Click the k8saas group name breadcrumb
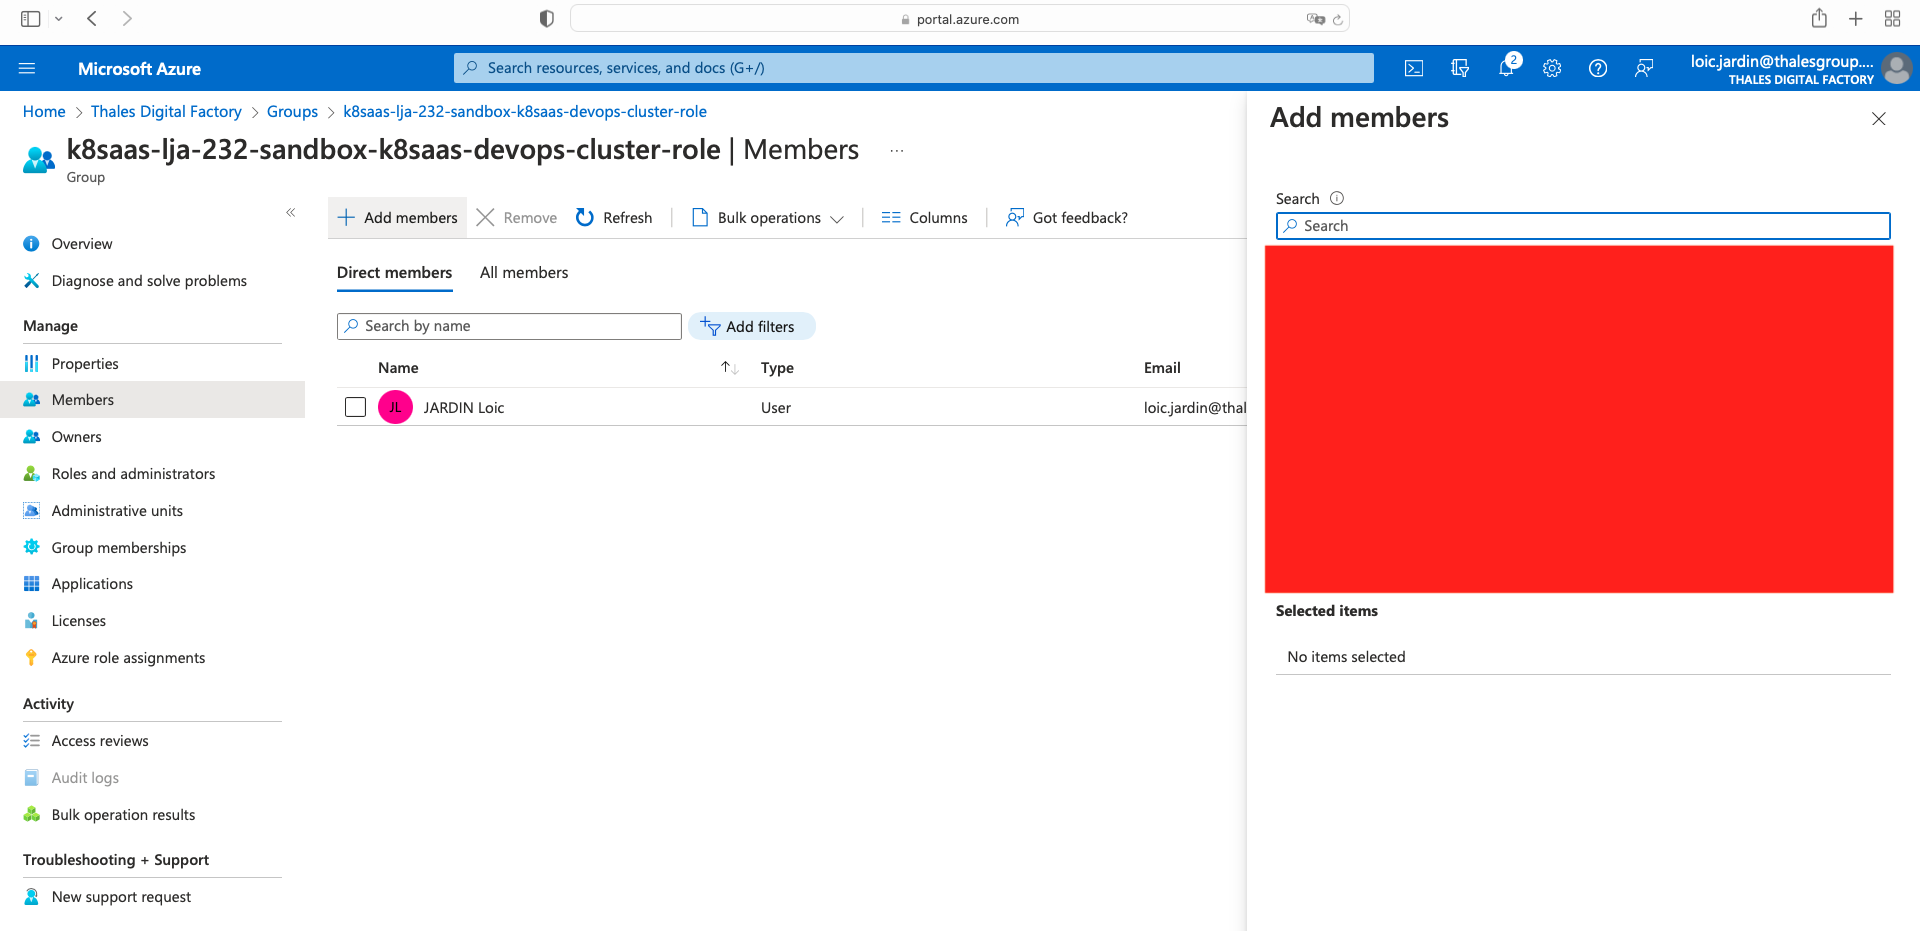The height and width of the screenshot is (931, 1920). pos(525,111)
